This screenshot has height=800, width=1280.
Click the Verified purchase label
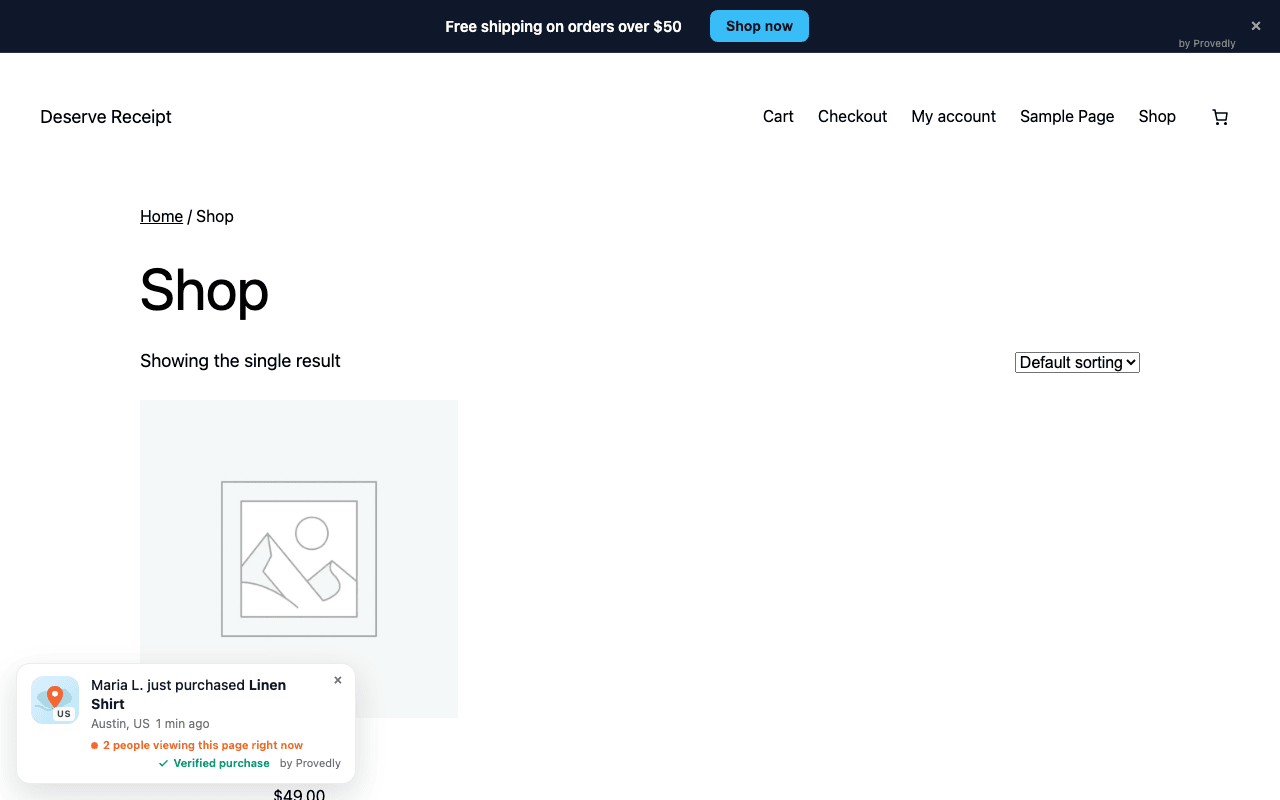(214, 763)
